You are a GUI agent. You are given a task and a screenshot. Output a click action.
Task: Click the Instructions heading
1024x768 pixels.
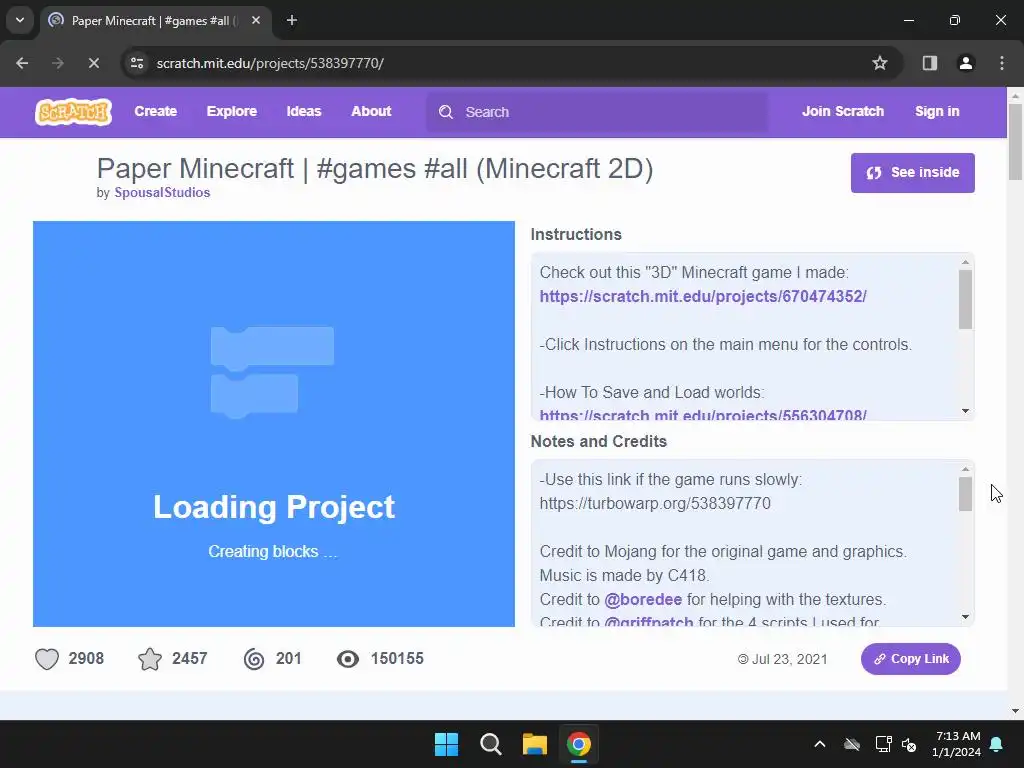tap(576, 234)
